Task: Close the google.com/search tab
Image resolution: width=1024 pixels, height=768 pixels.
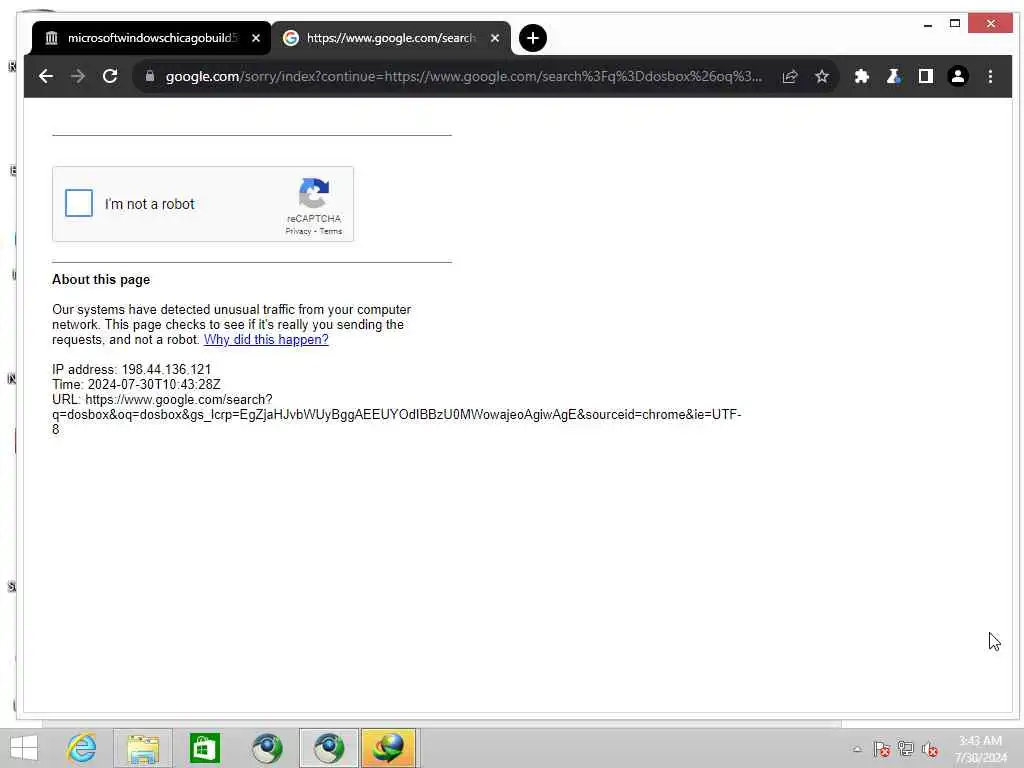Action: (495, 38)
